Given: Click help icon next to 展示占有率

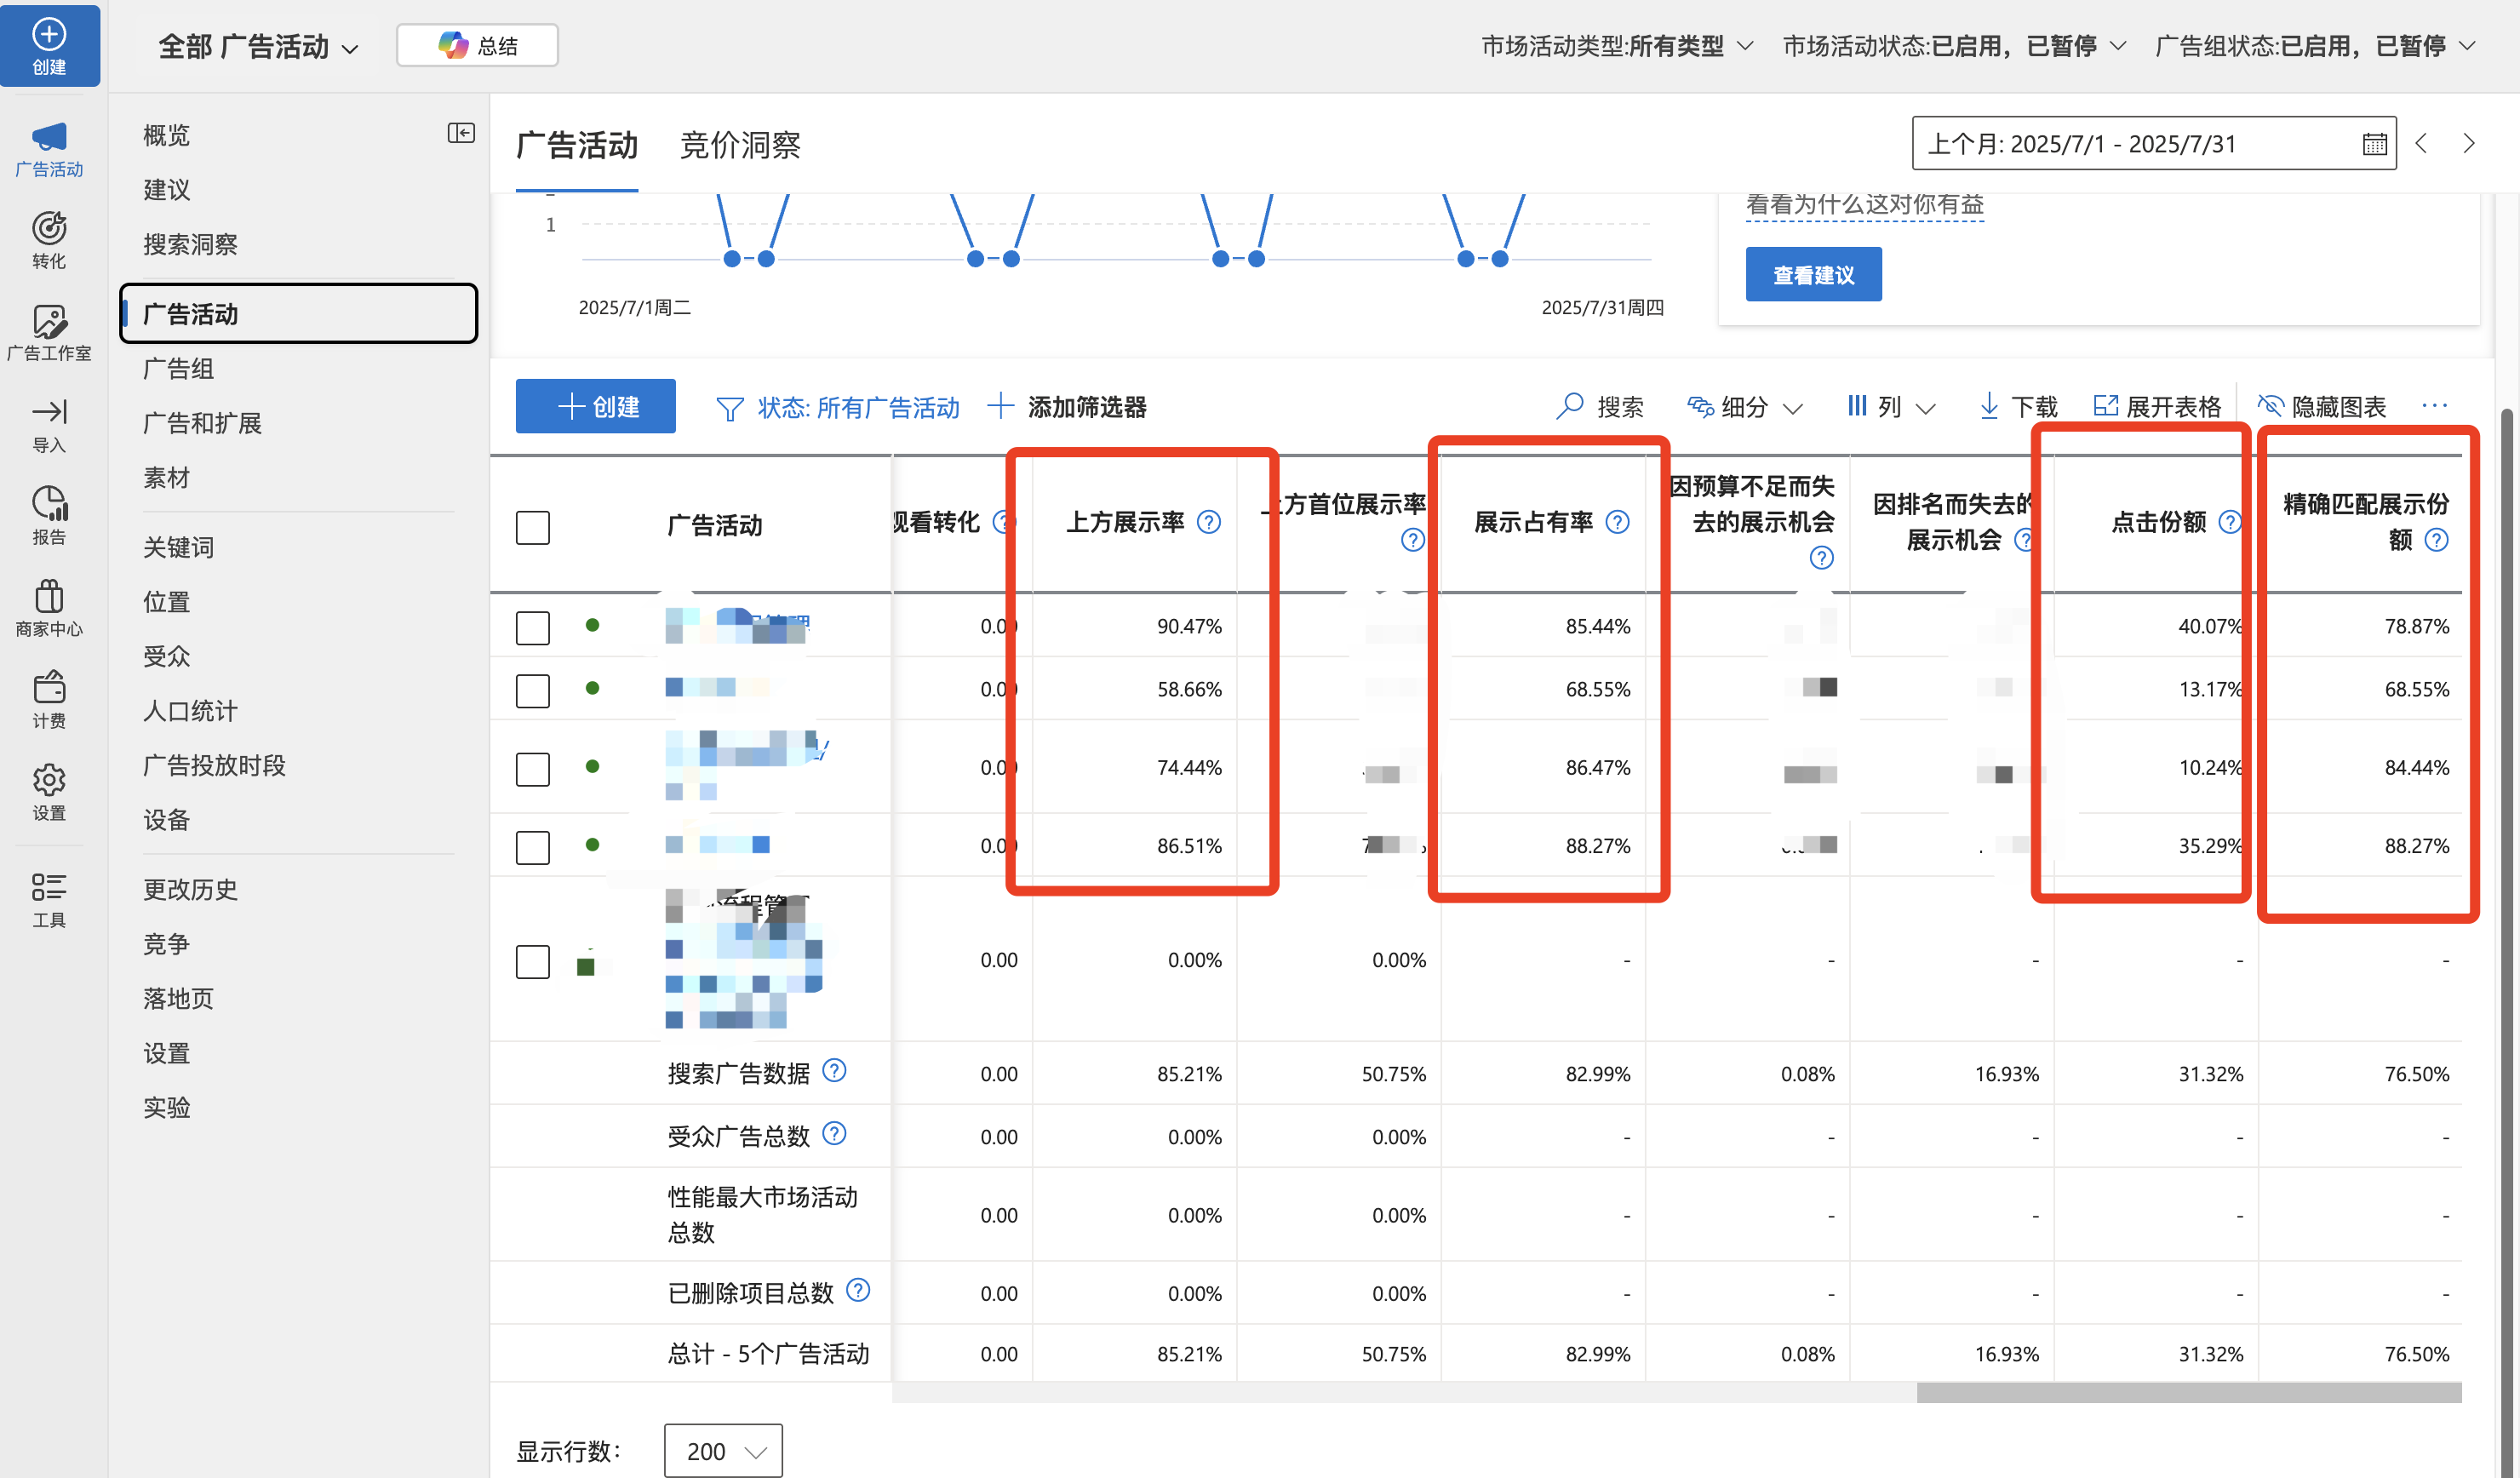Looking at the screenshot, I should tap(1617, 522).
